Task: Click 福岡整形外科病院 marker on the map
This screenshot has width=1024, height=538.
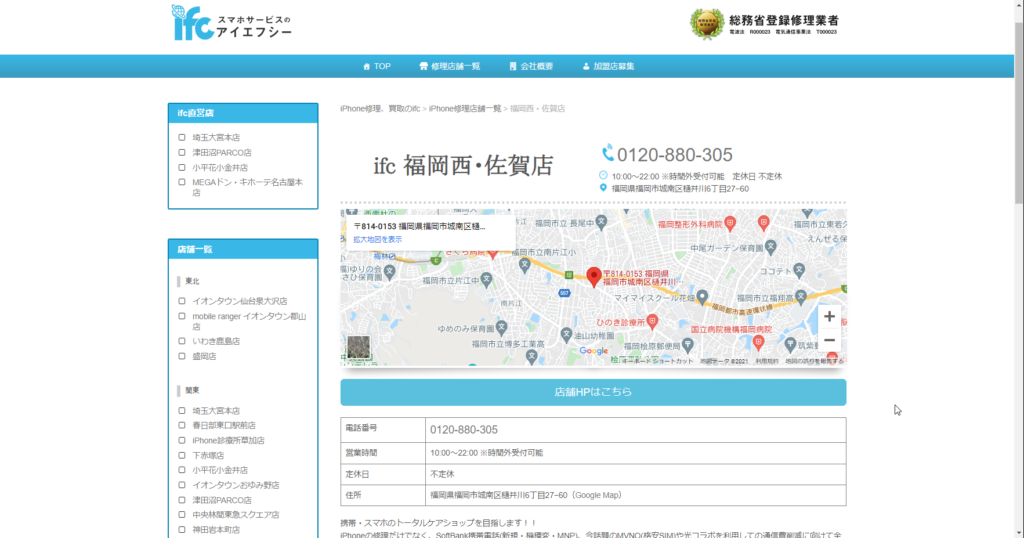Action: coord(730,223)
